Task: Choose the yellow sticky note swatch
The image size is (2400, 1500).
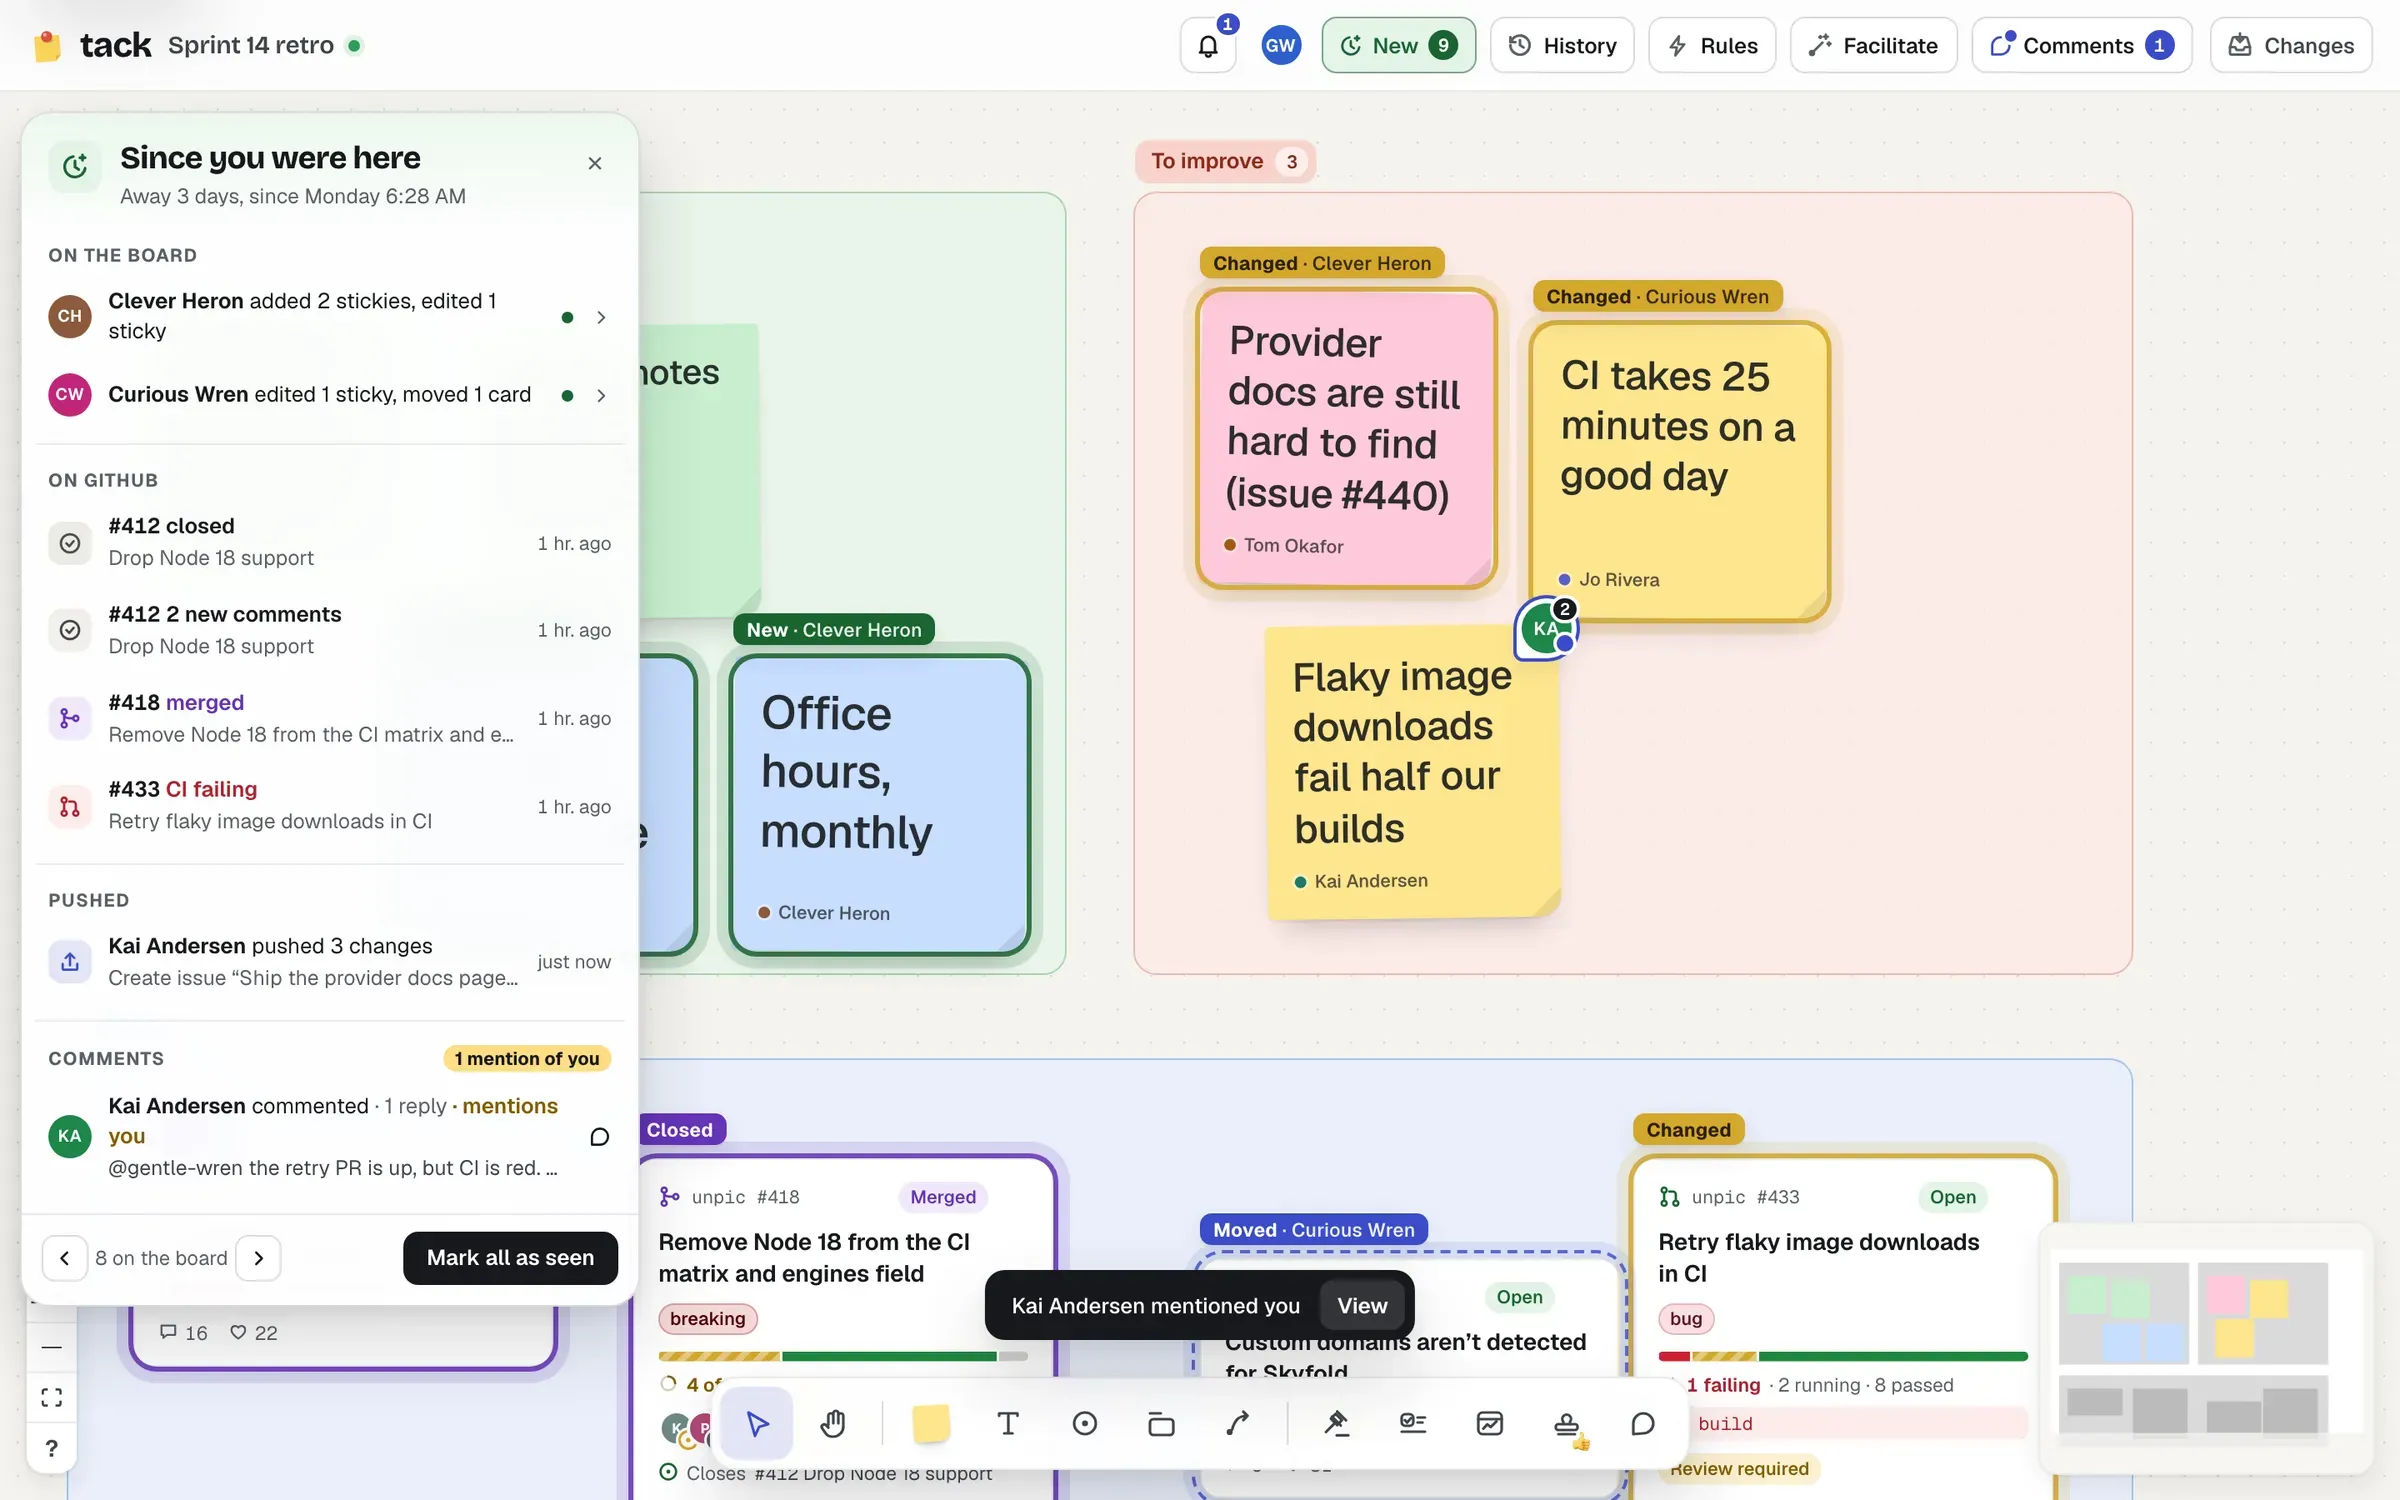Action: point(931,1423)
